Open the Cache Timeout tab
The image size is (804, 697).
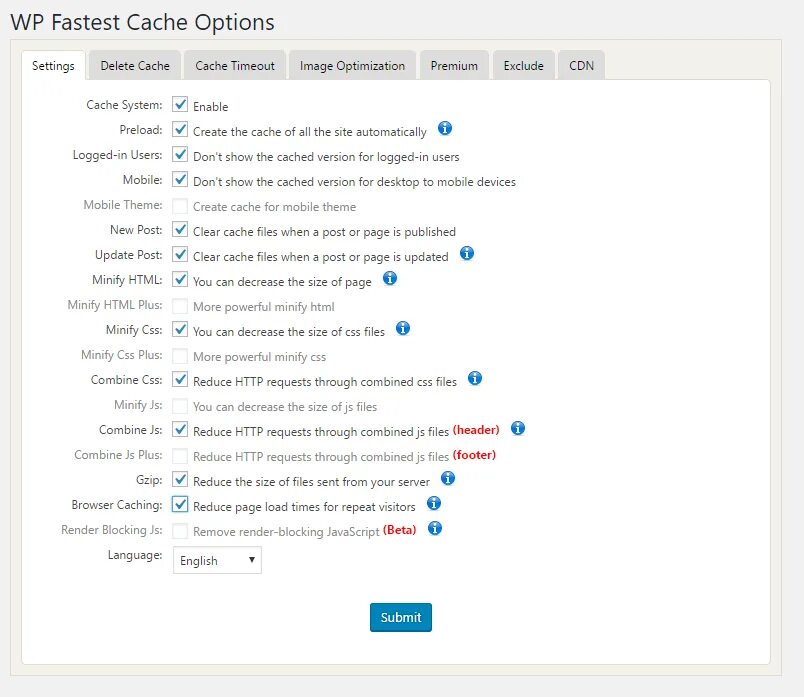click(x=235, y=66)
